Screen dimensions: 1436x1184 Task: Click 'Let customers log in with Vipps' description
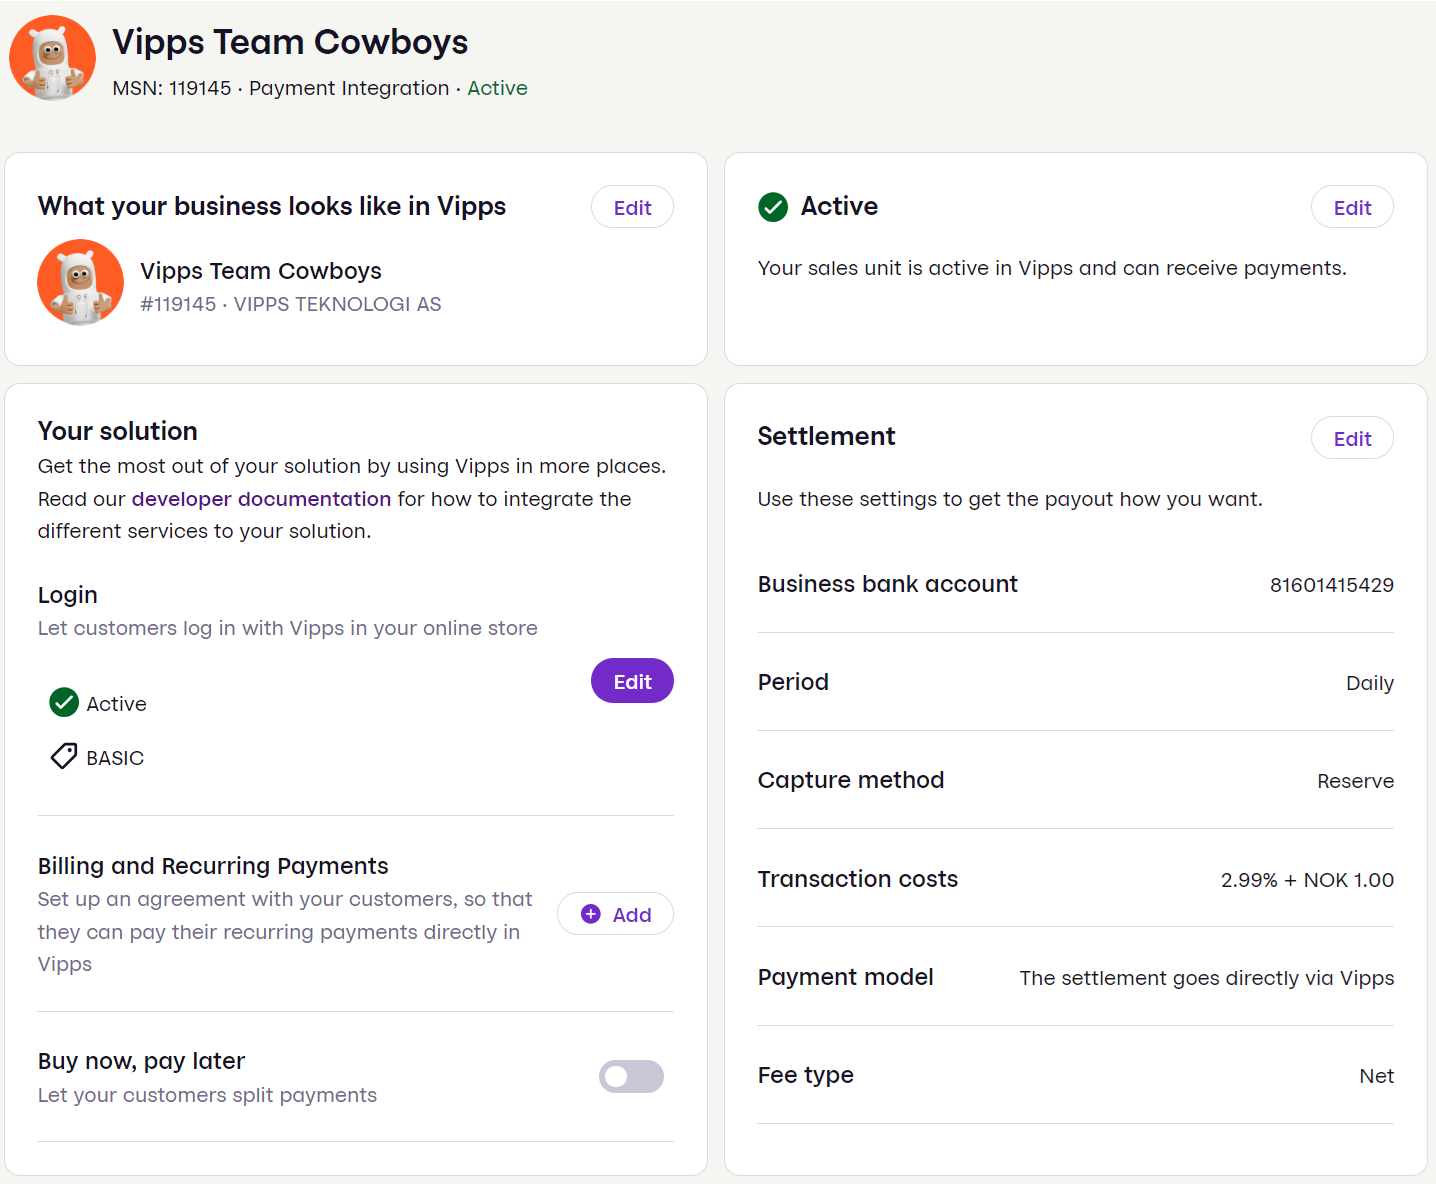click(288, 628)
